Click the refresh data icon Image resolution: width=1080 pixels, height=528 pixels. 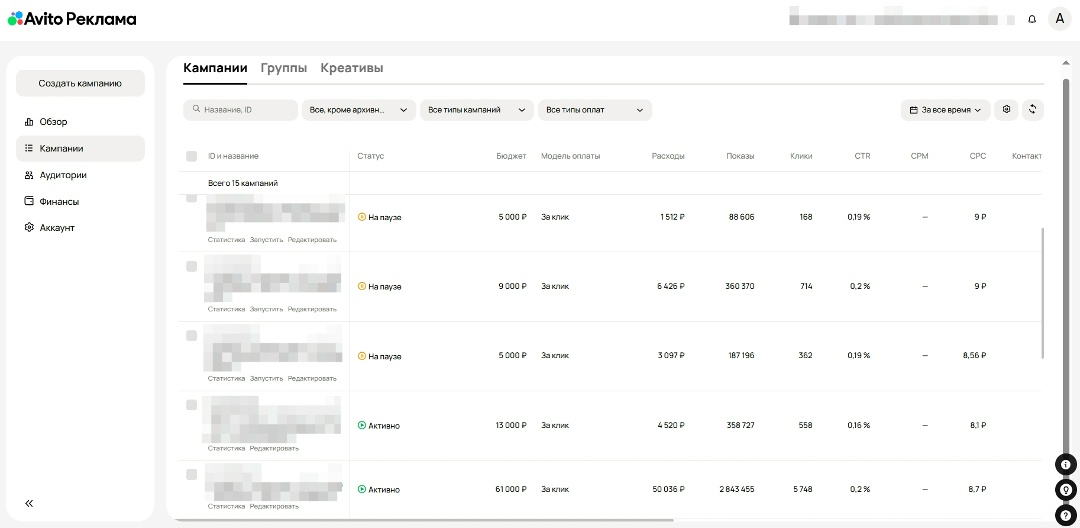pos(1032,109)
